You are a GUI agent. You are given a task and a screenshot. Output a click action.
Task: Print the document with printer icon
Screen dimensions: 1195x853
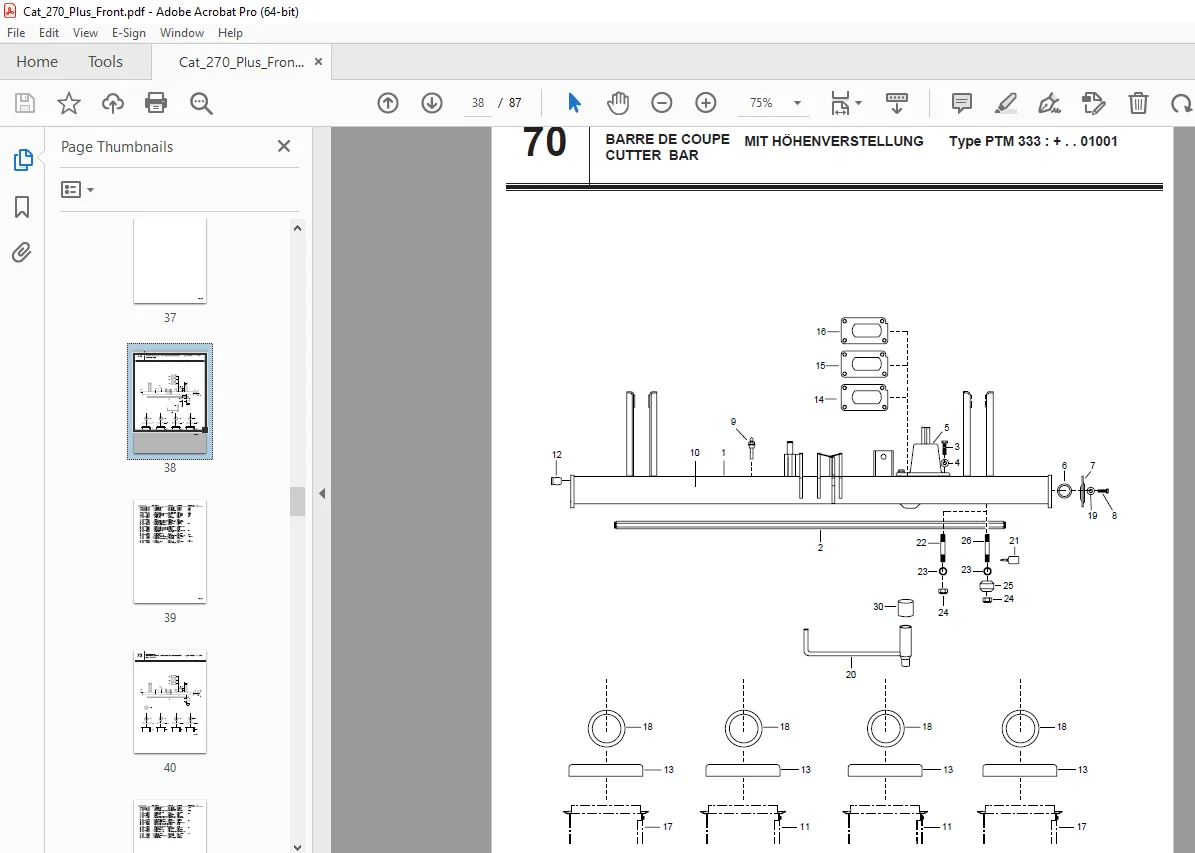156,103
